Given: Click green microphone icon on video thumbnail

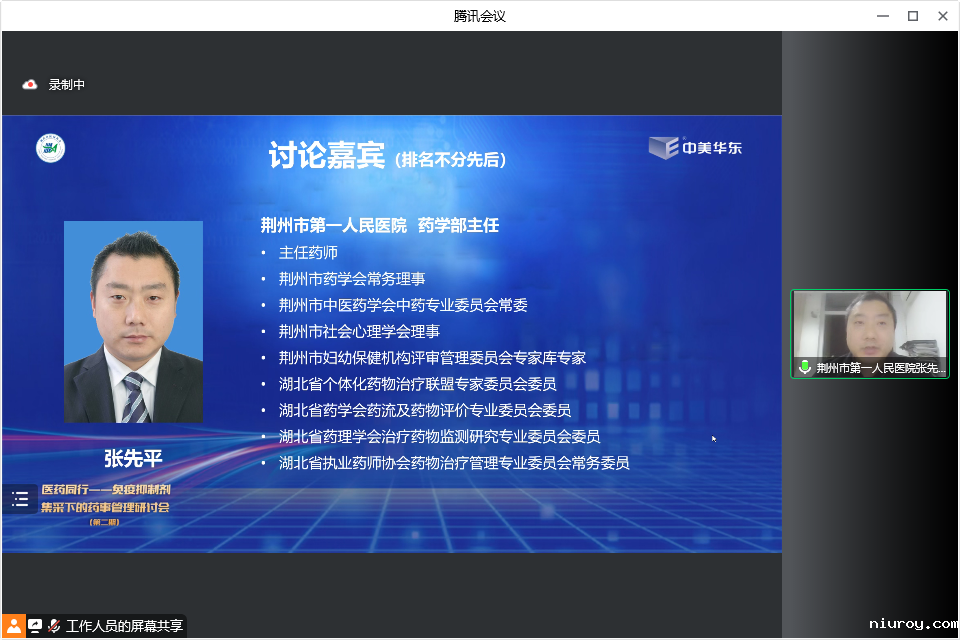Looking at the screenshot, I should tap(804, 368).
